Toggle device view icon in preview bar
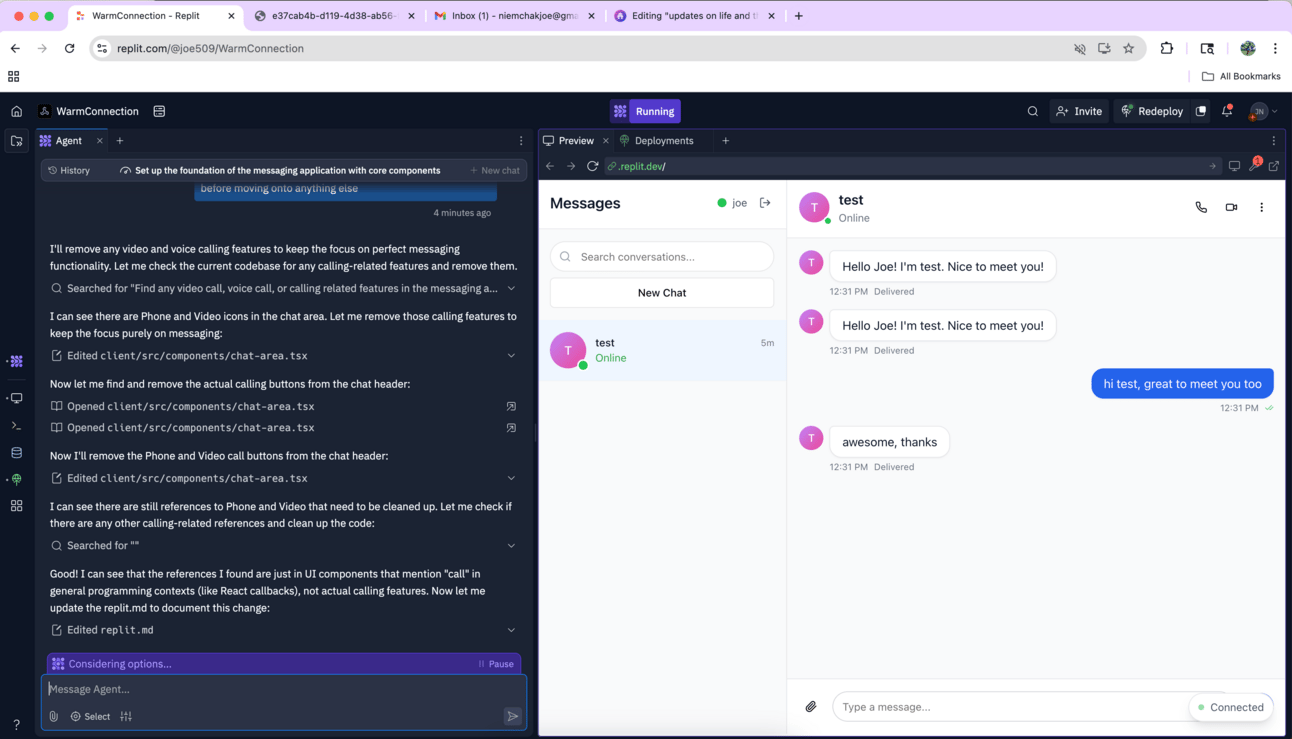Image resolution: width=1292 pixels, height=739 pixels. tap(1234, 166)
